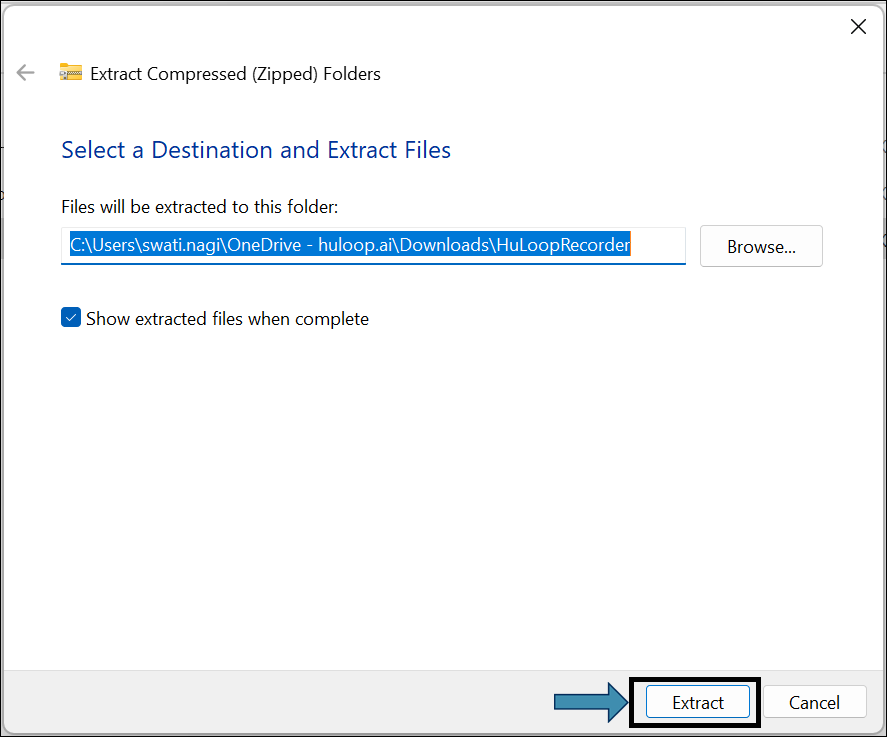Click the zipped folder icon in title

click(70, 73)
